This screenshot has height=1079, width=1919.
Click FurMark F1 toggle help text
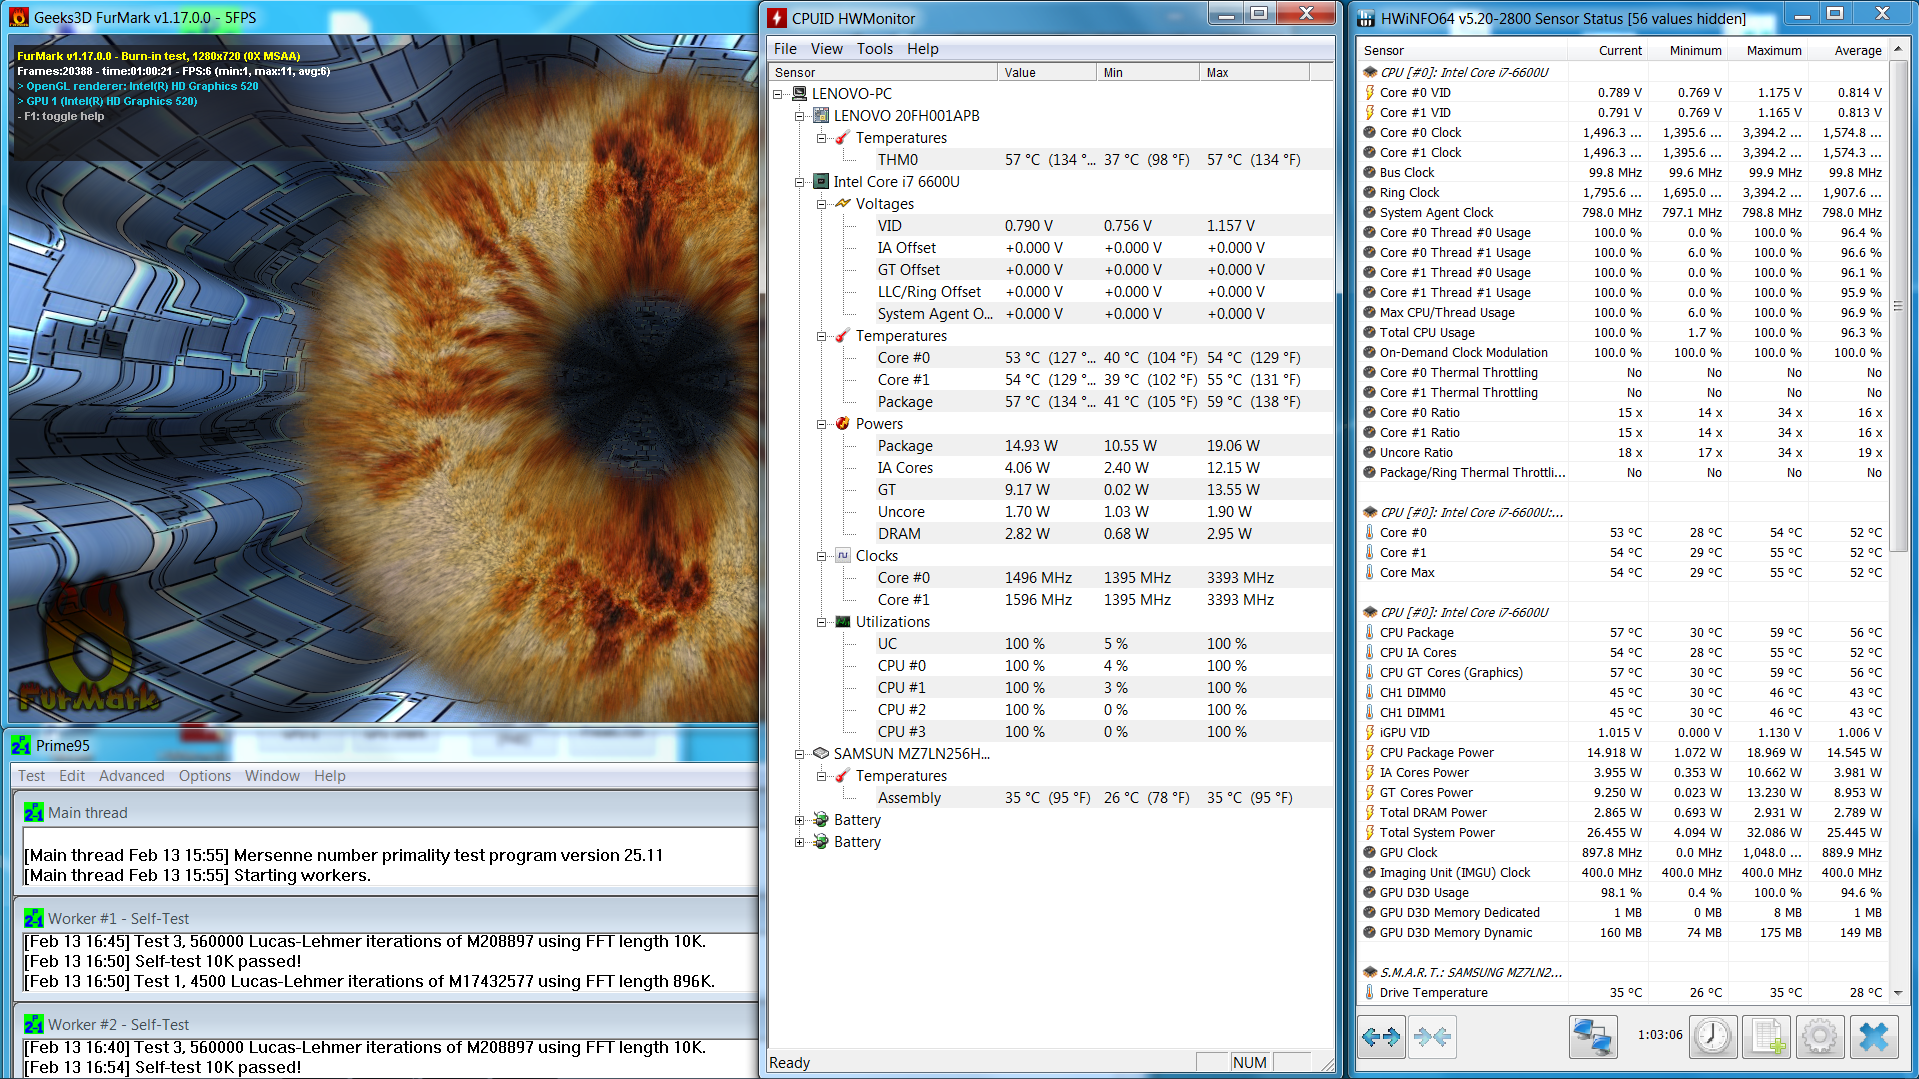(63, 116)
